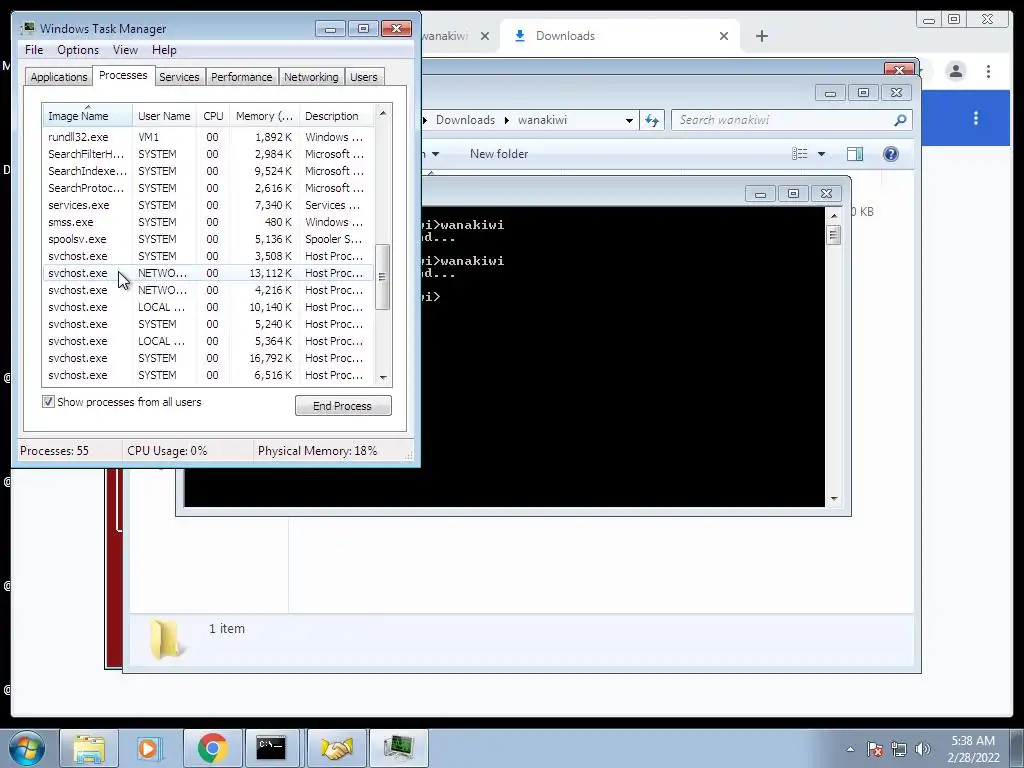This screenshot has height=768, width=1024.
Task: Open the Task Manager Help menu
Action: click(x=164, y=50)
